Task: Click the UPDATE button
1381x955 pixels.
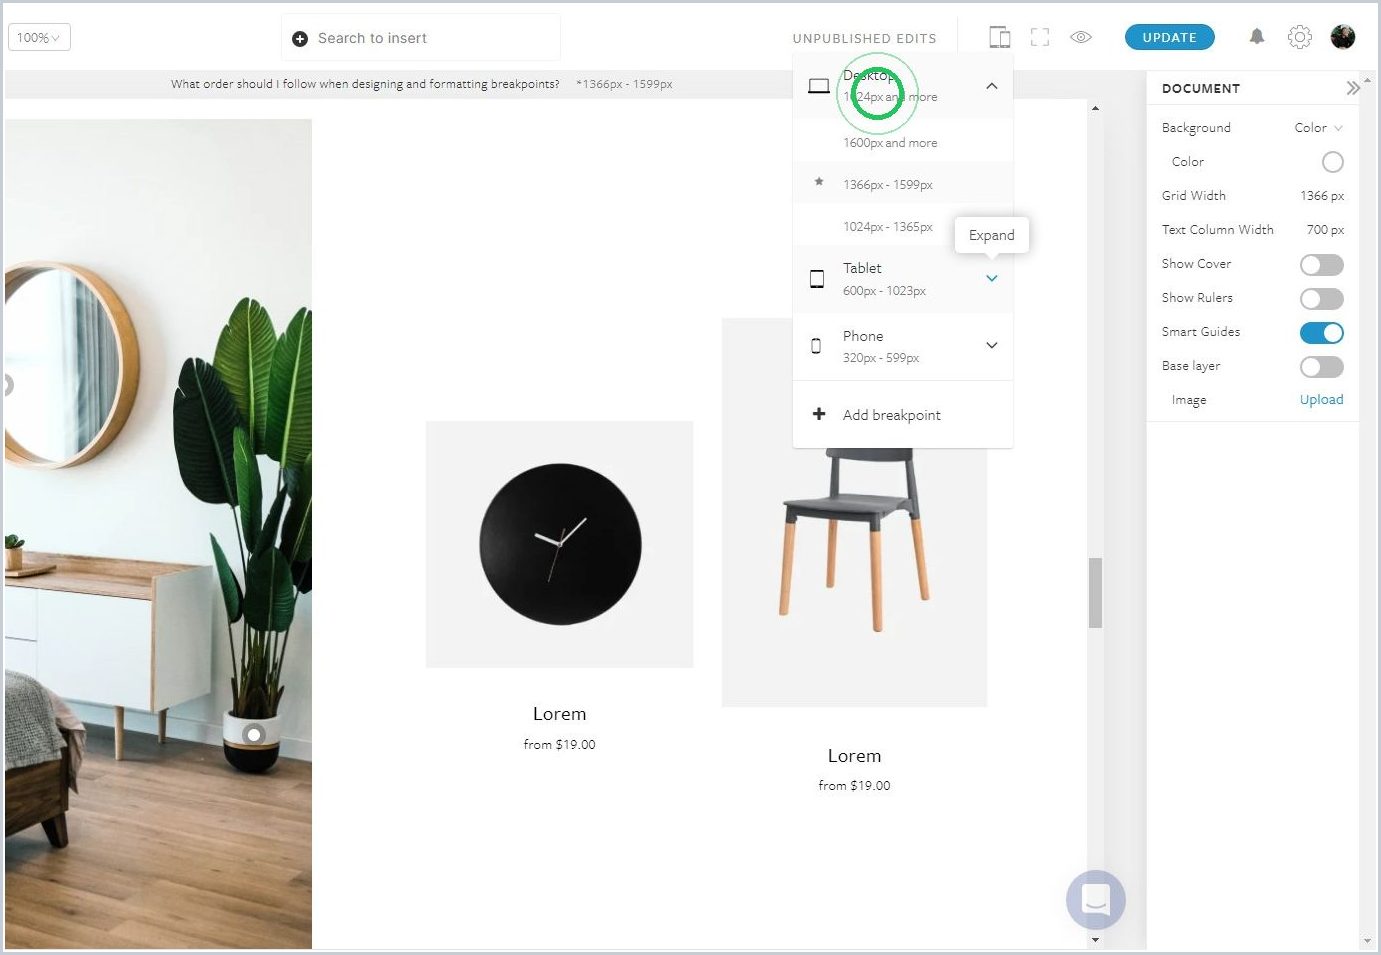Action: click(x=1169, y=37)
